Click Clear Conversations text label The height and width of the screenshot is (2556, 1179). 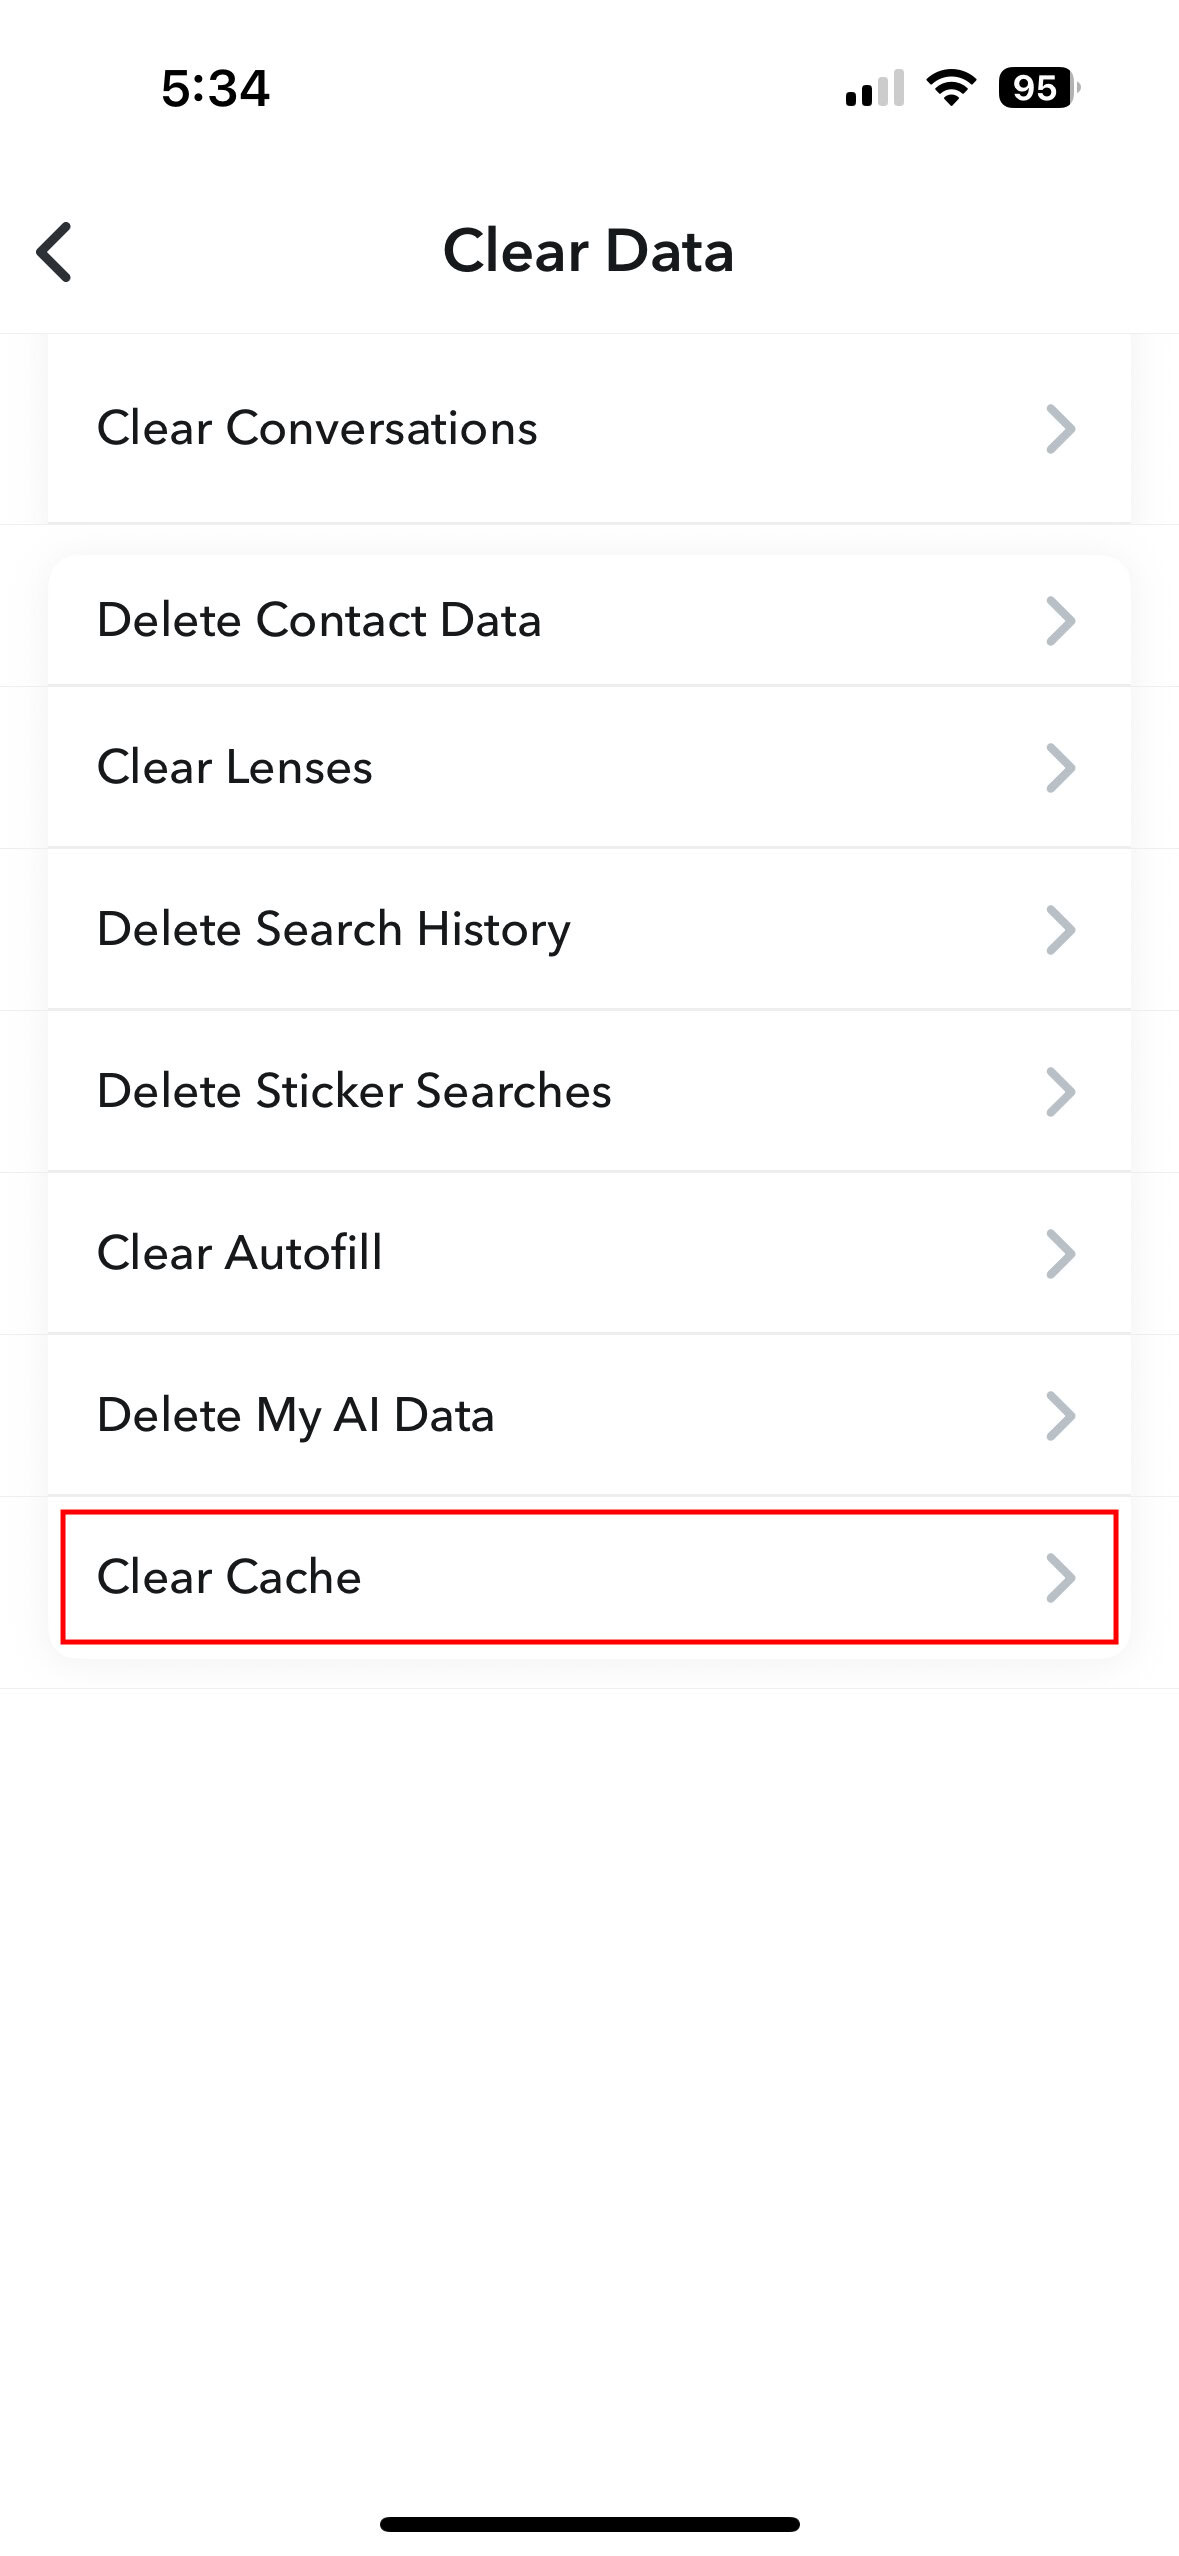[318, 428]
